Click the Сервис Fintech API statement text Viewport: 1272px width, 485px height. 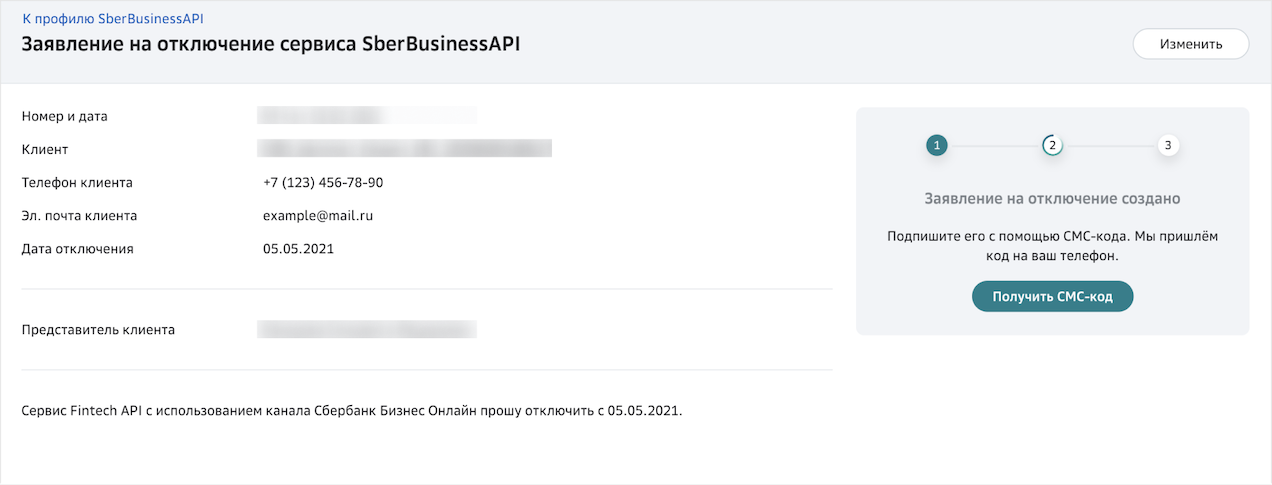[352, 411]
